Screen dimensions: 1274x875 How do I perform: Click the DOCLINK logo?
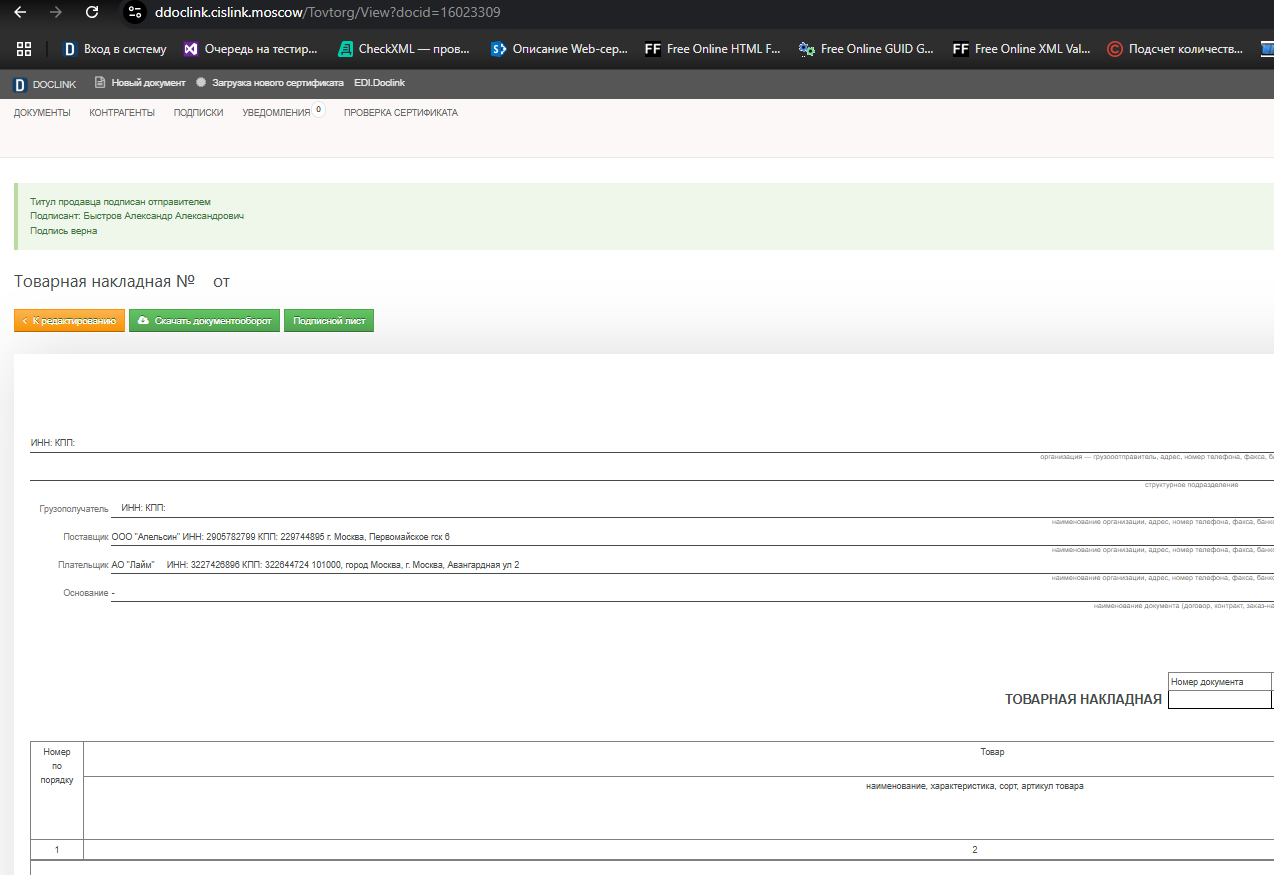[x=44, y=84]
